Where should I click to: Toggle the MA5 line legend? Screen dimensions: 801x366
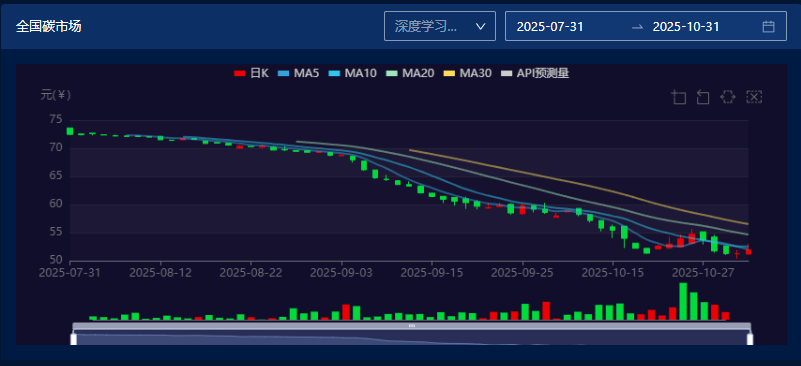[298, 73]
